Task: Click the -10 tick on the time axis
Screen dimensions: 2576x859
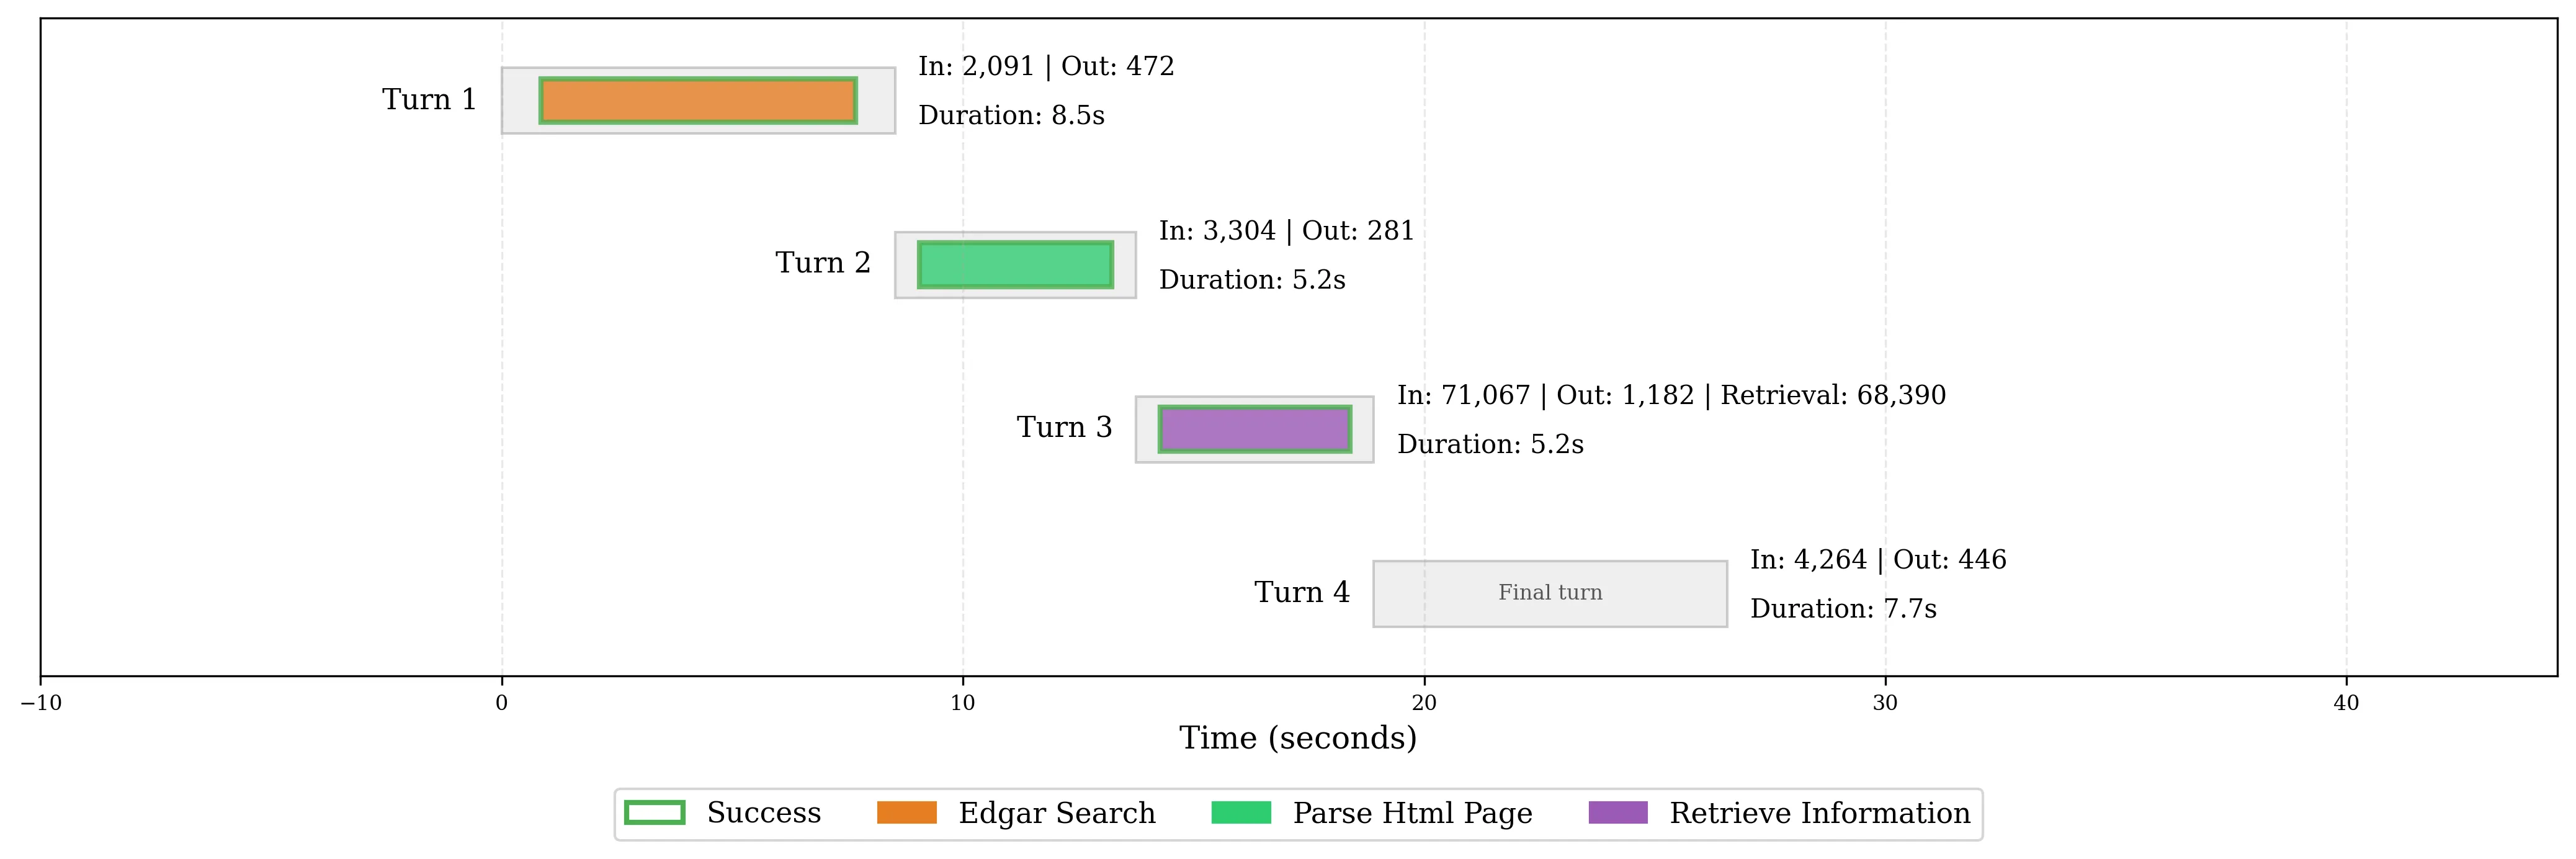Action: (41, 703)
